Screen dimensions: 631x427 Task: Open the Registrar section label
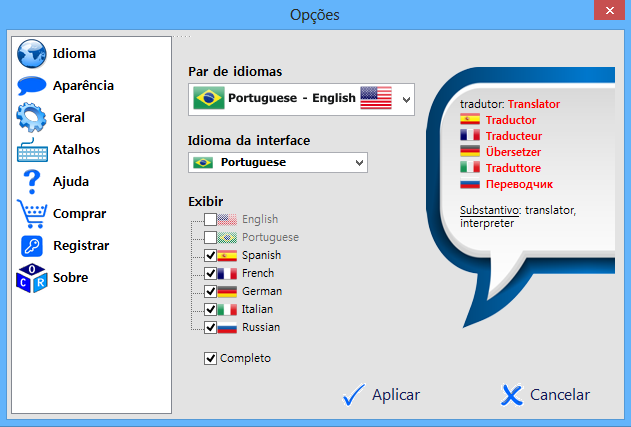point(81,246)
